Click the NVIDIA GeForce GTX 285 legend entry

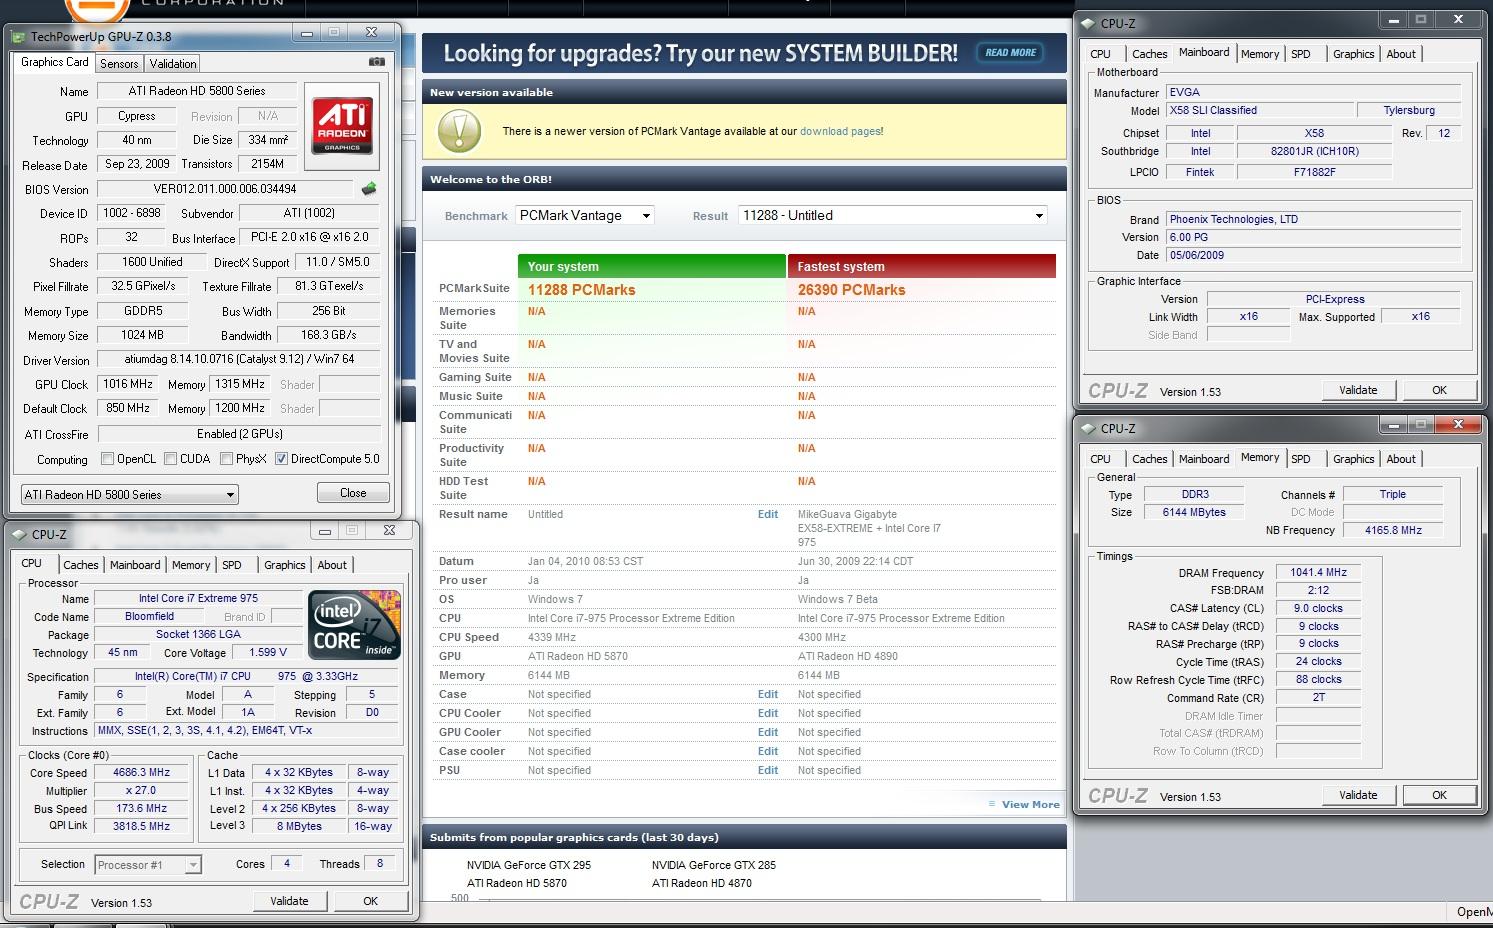tap(714, 865)
